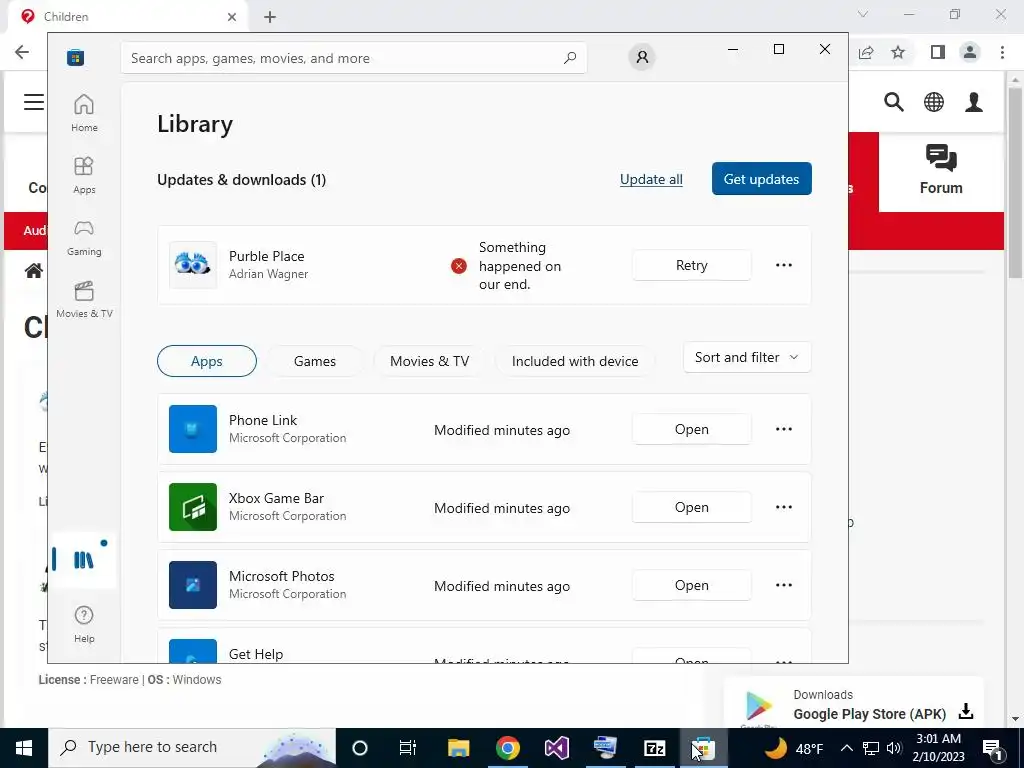Open Movies & TV in Store sidebar
The image size is (1024, 768).
pos(84,299)
